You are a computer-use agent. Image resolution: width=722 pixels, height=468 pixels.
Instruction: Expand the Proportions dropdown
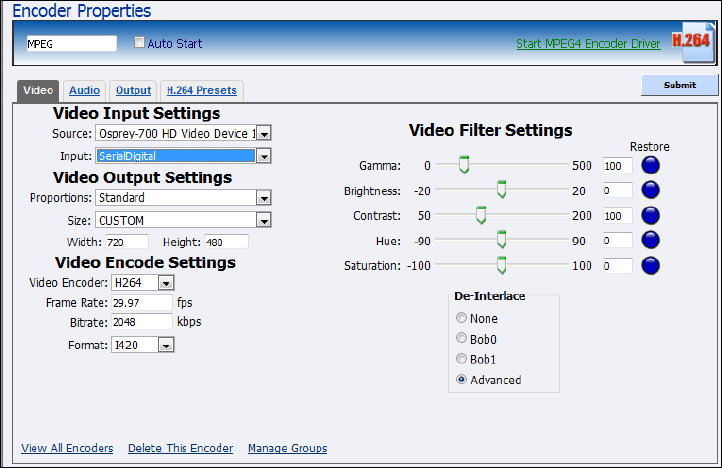click(x=264, y=198)
